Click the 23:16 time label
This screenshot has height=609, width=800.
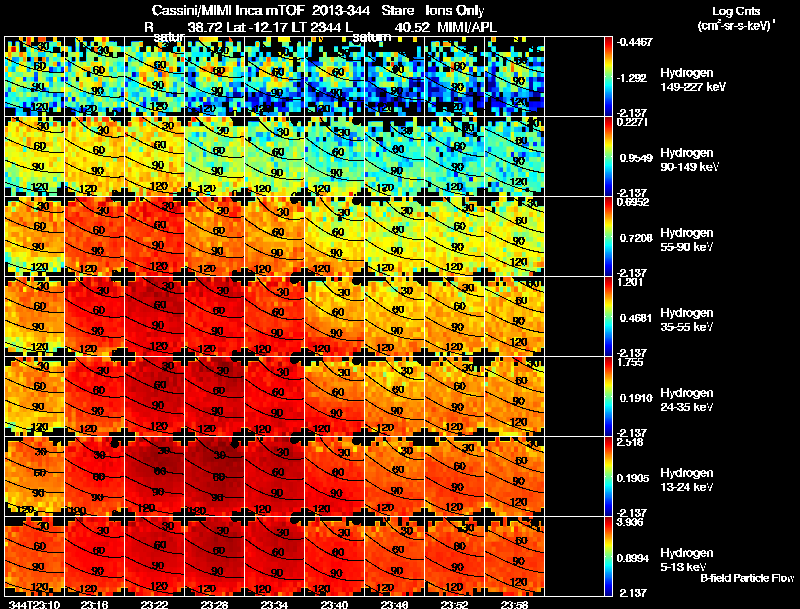click(x=94, y=604)
